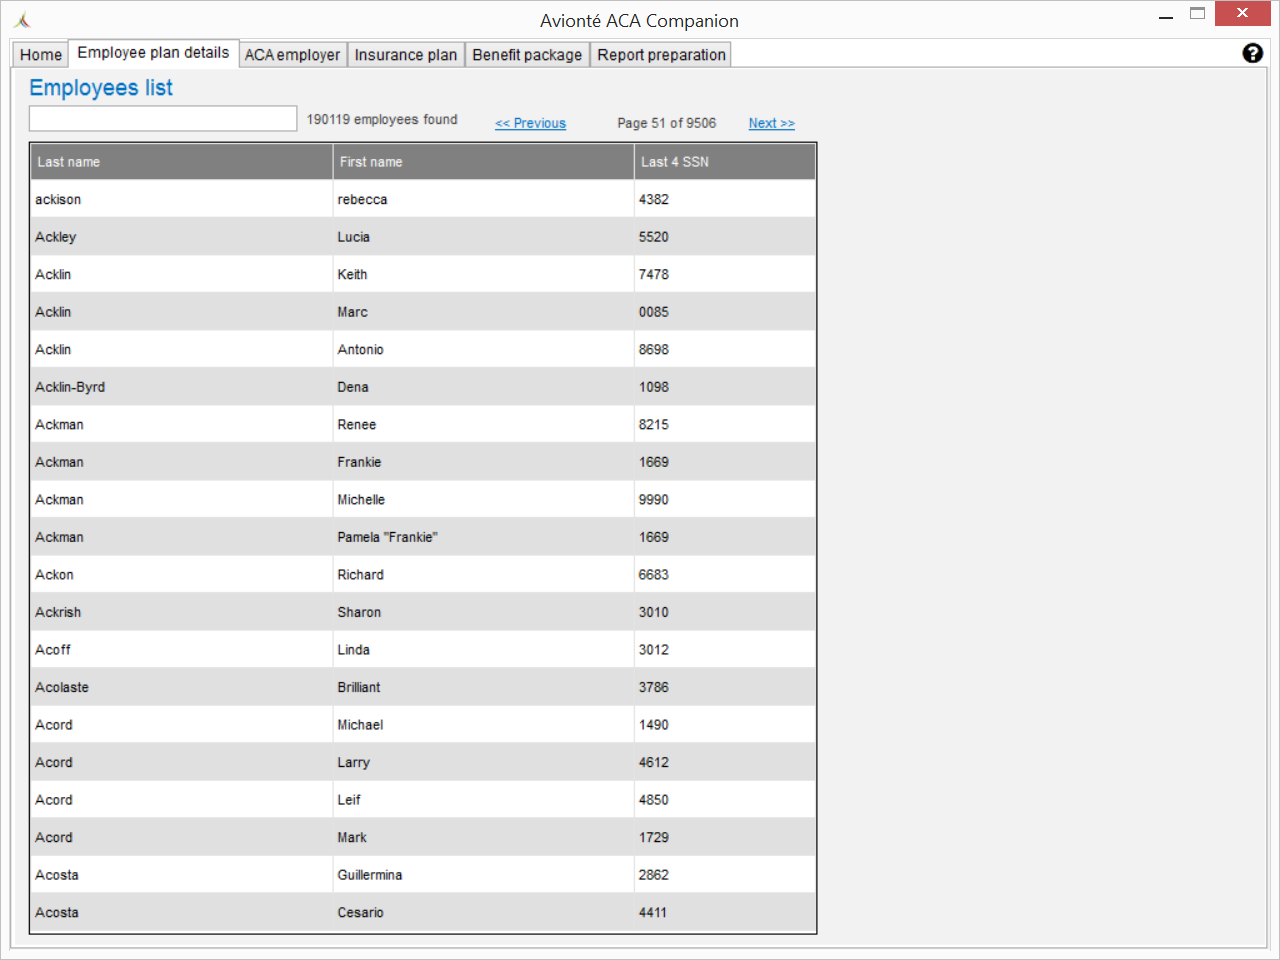Click SSN value 1098
Image resolution: width=1280 pixels, height=960 pixels.
pos(654,387)
